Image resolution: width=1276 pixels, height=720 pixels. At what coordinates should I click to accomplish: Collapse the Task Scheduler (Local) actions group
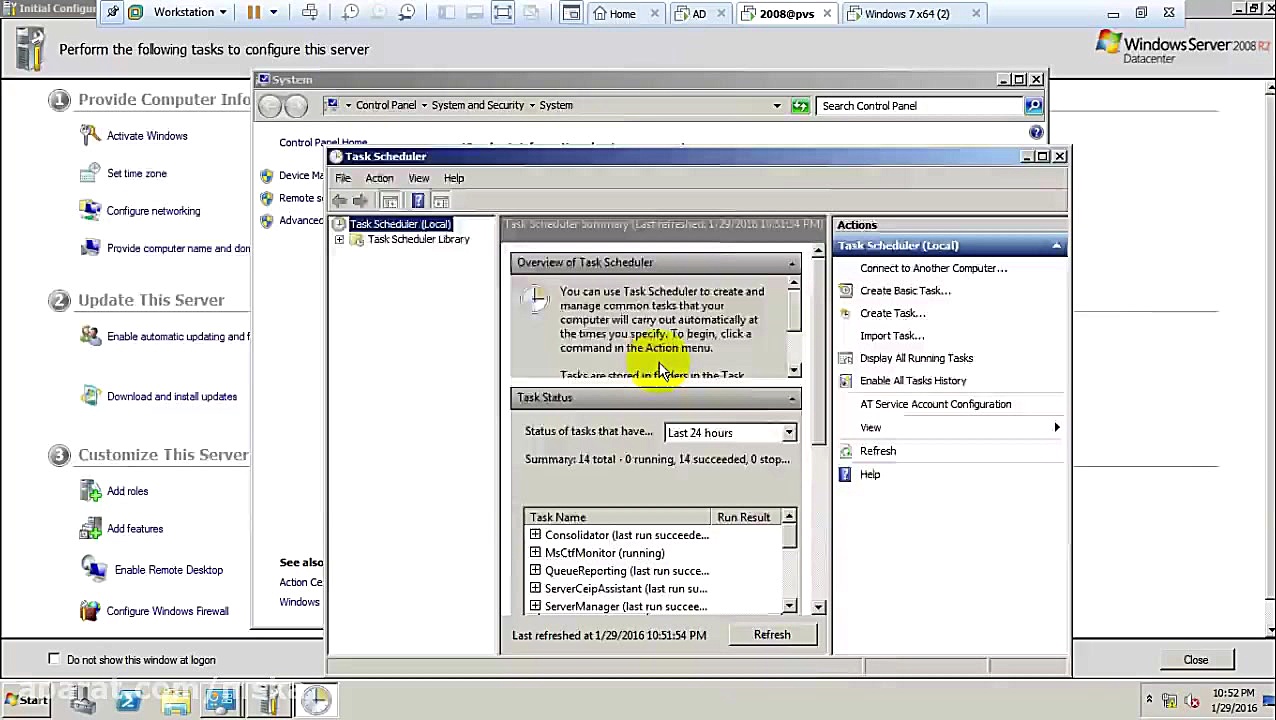(1056, 246)
